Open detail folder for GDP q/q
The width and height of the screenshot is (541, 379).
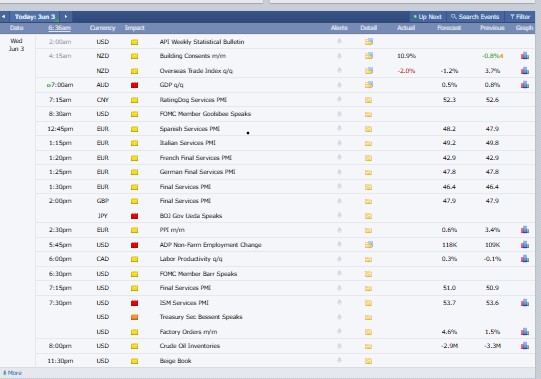(368, 85)
